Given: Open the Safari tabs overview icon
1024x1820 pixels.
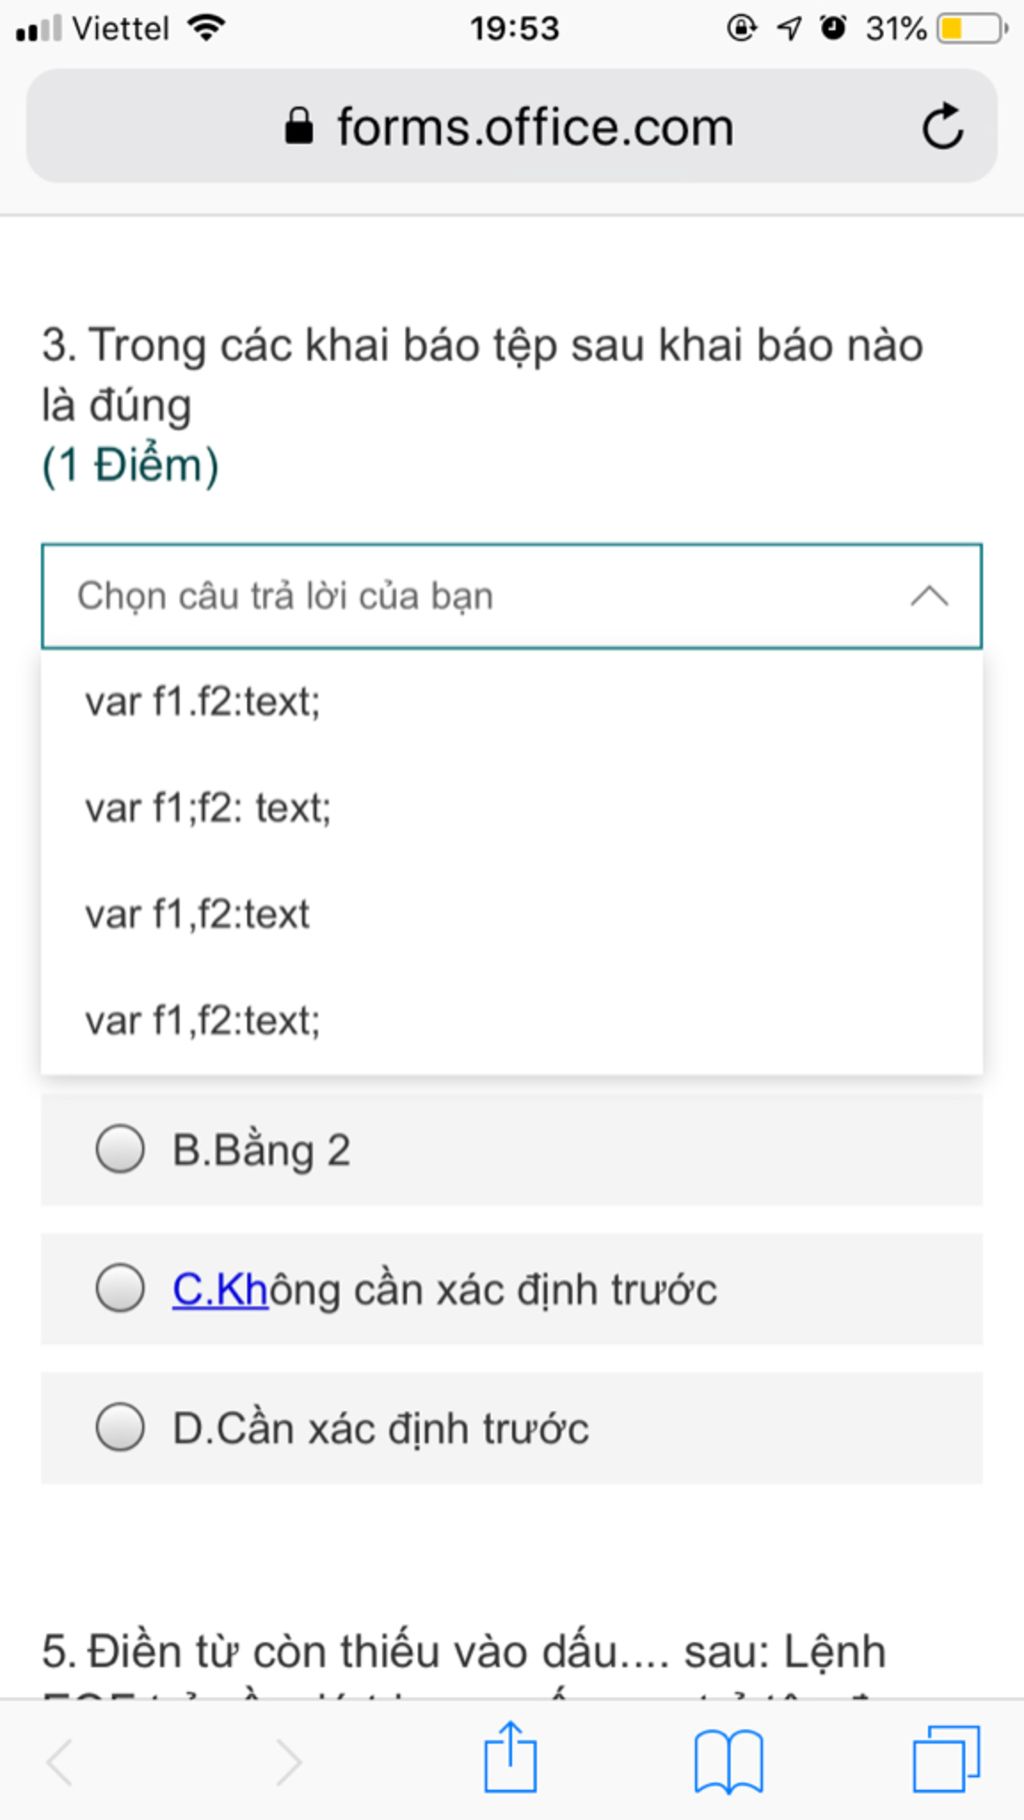Looking at the screenshot, I should tap(945, 1758).
